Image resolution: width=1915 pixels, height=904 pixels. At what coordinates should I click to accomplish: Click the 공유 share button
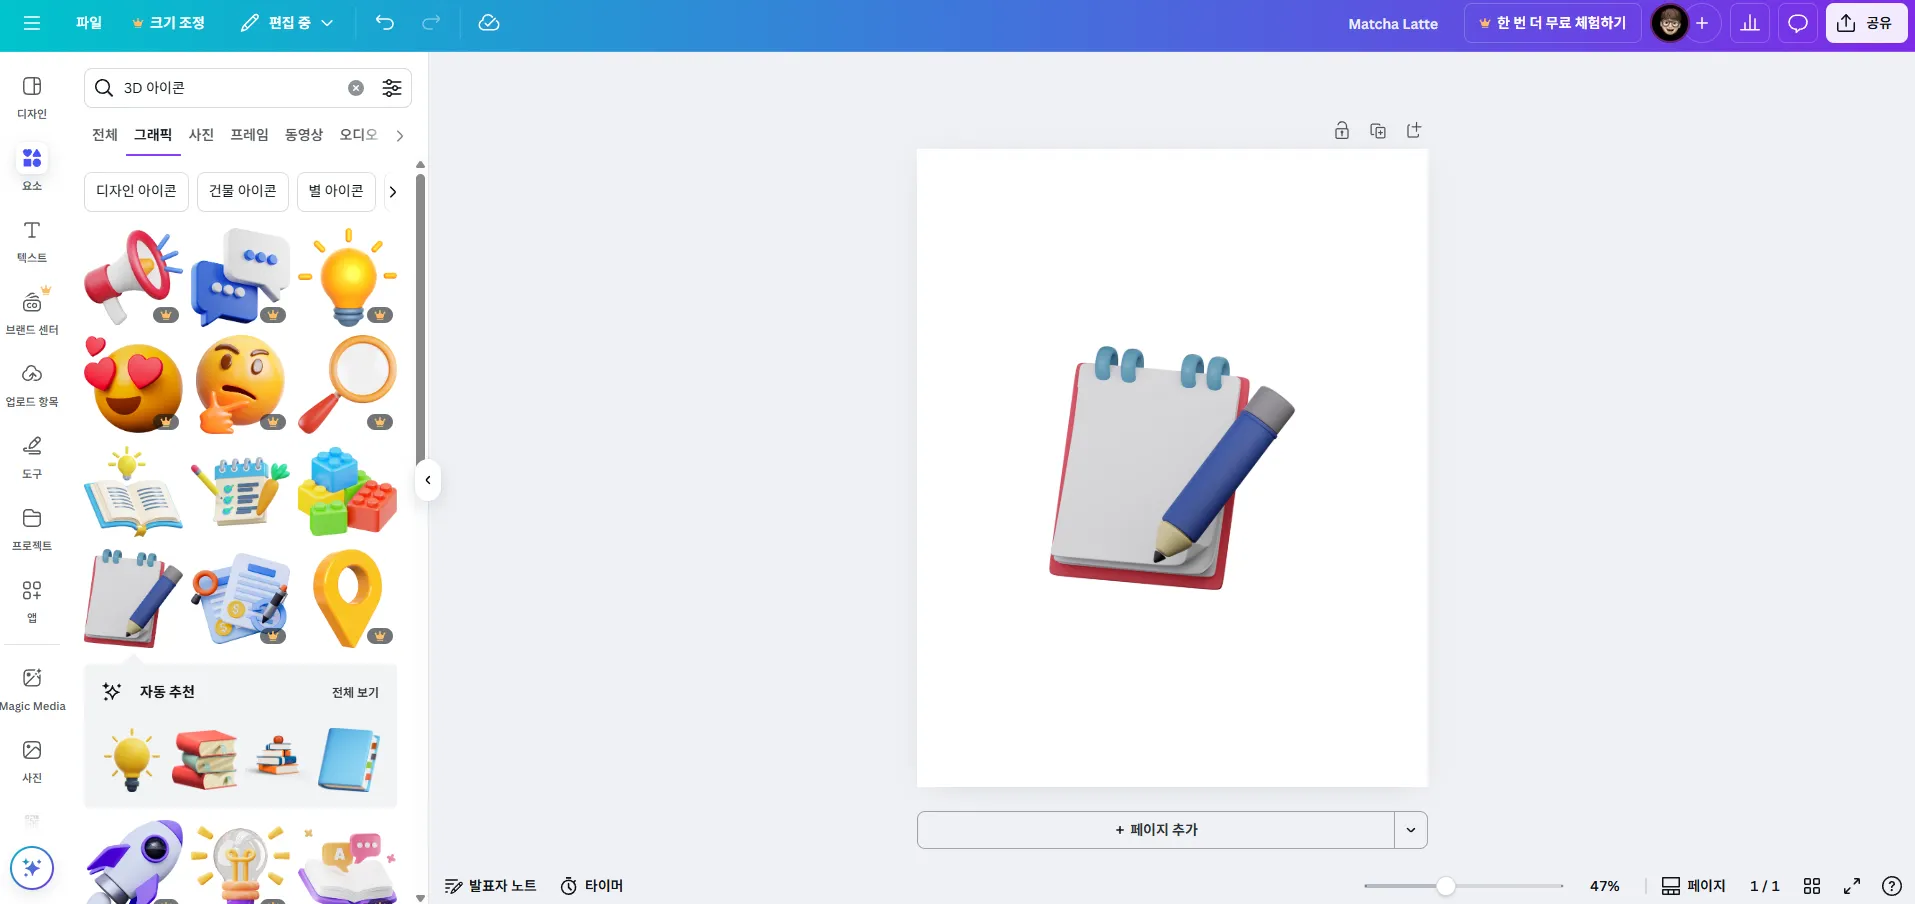click(x=1866, y=23)
